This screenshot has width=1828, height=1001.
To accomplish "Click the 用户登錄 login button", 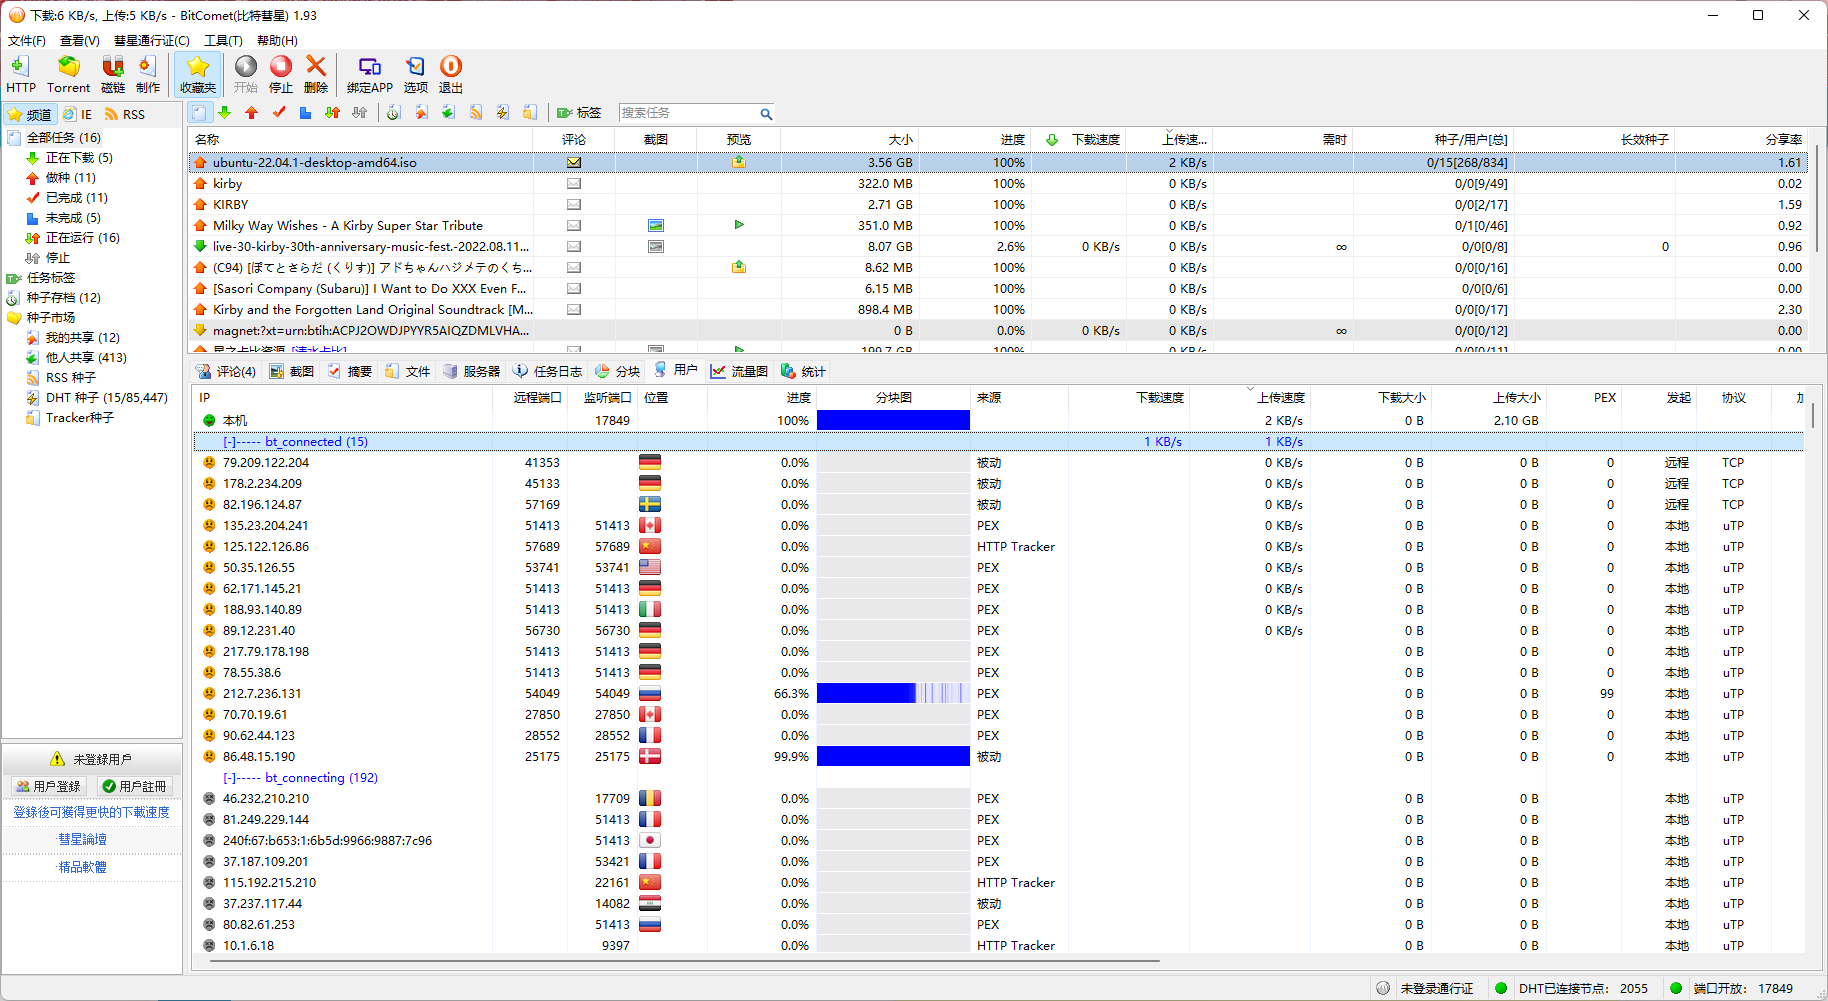I will point(48,787).
